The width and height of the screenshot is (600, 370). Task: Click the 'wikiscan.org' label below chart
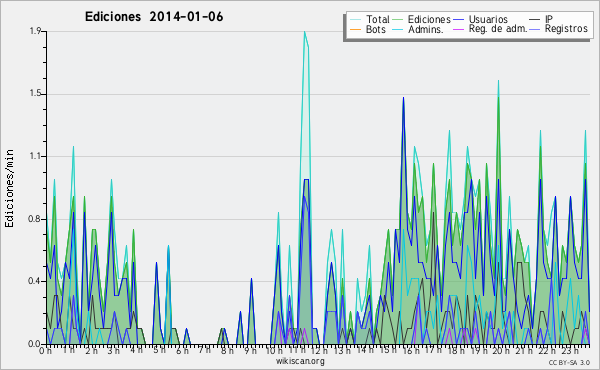point(300,361)
